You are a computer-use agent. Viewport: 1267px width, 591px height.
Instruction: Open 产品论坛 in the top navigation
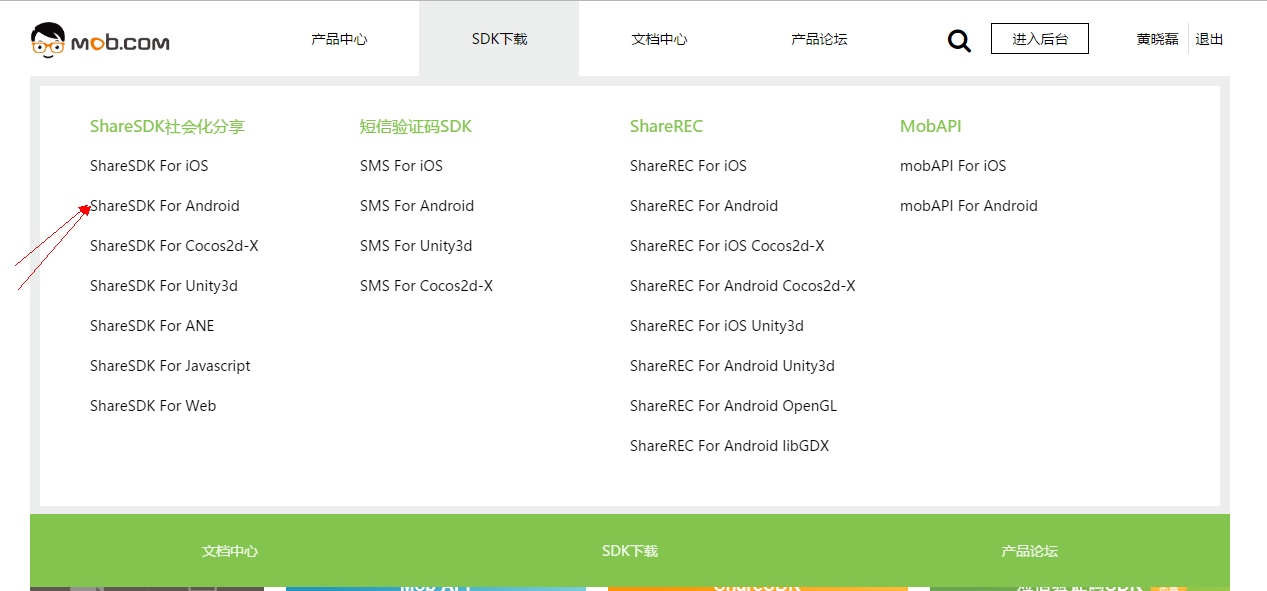[x=819, y=39]
